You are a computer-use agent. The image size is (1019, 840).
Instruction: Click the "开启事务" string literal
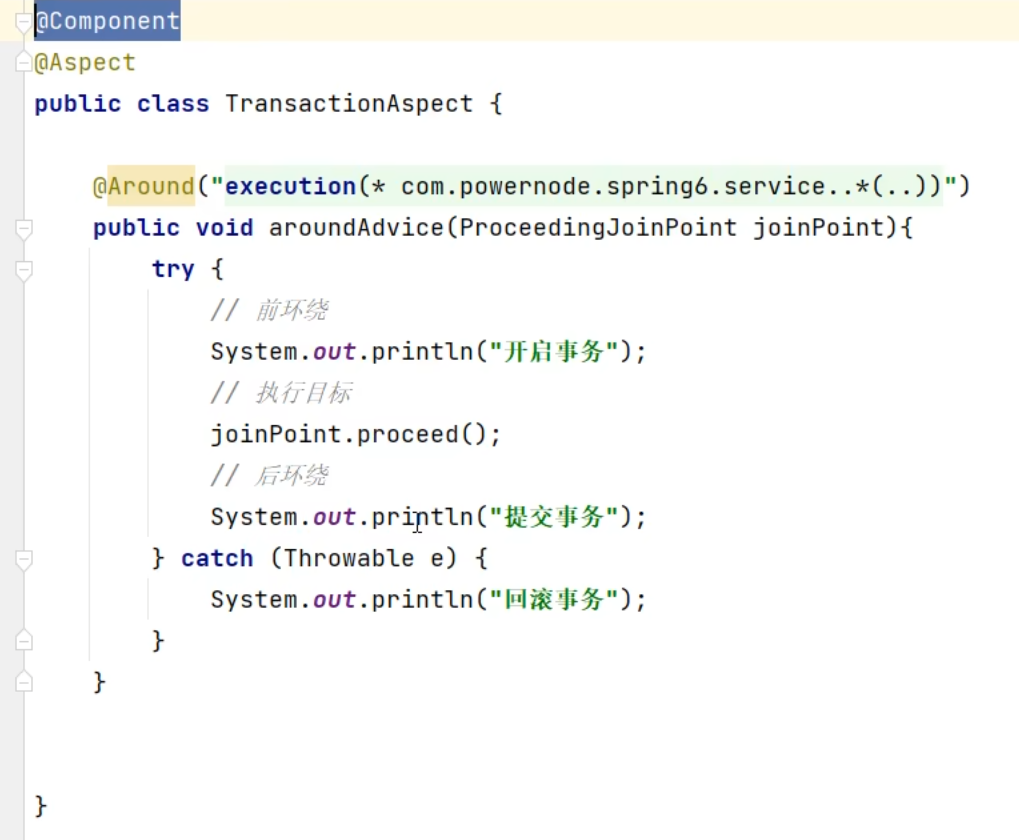pos(553,352)
